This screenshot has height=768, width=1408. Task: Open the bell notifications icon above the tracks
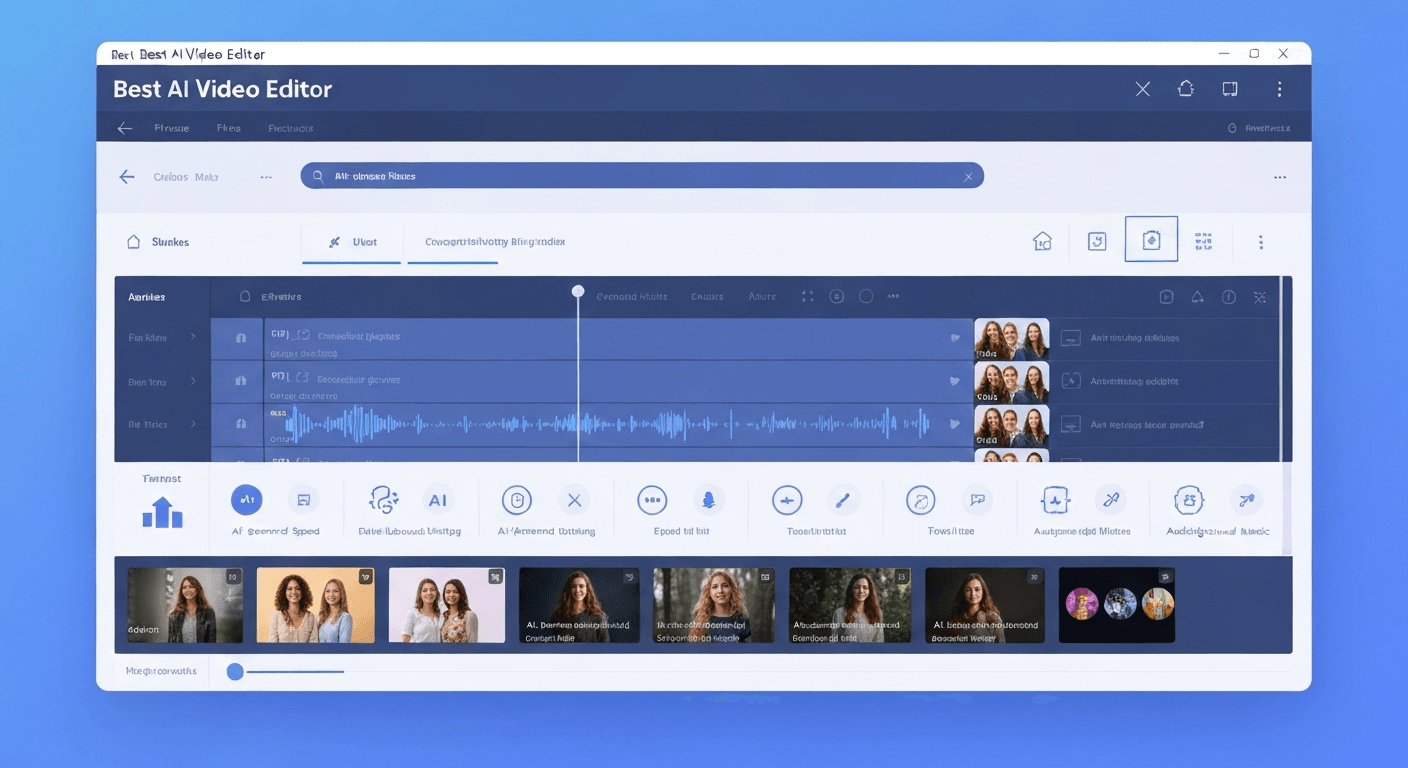[x=1198, y=296]
